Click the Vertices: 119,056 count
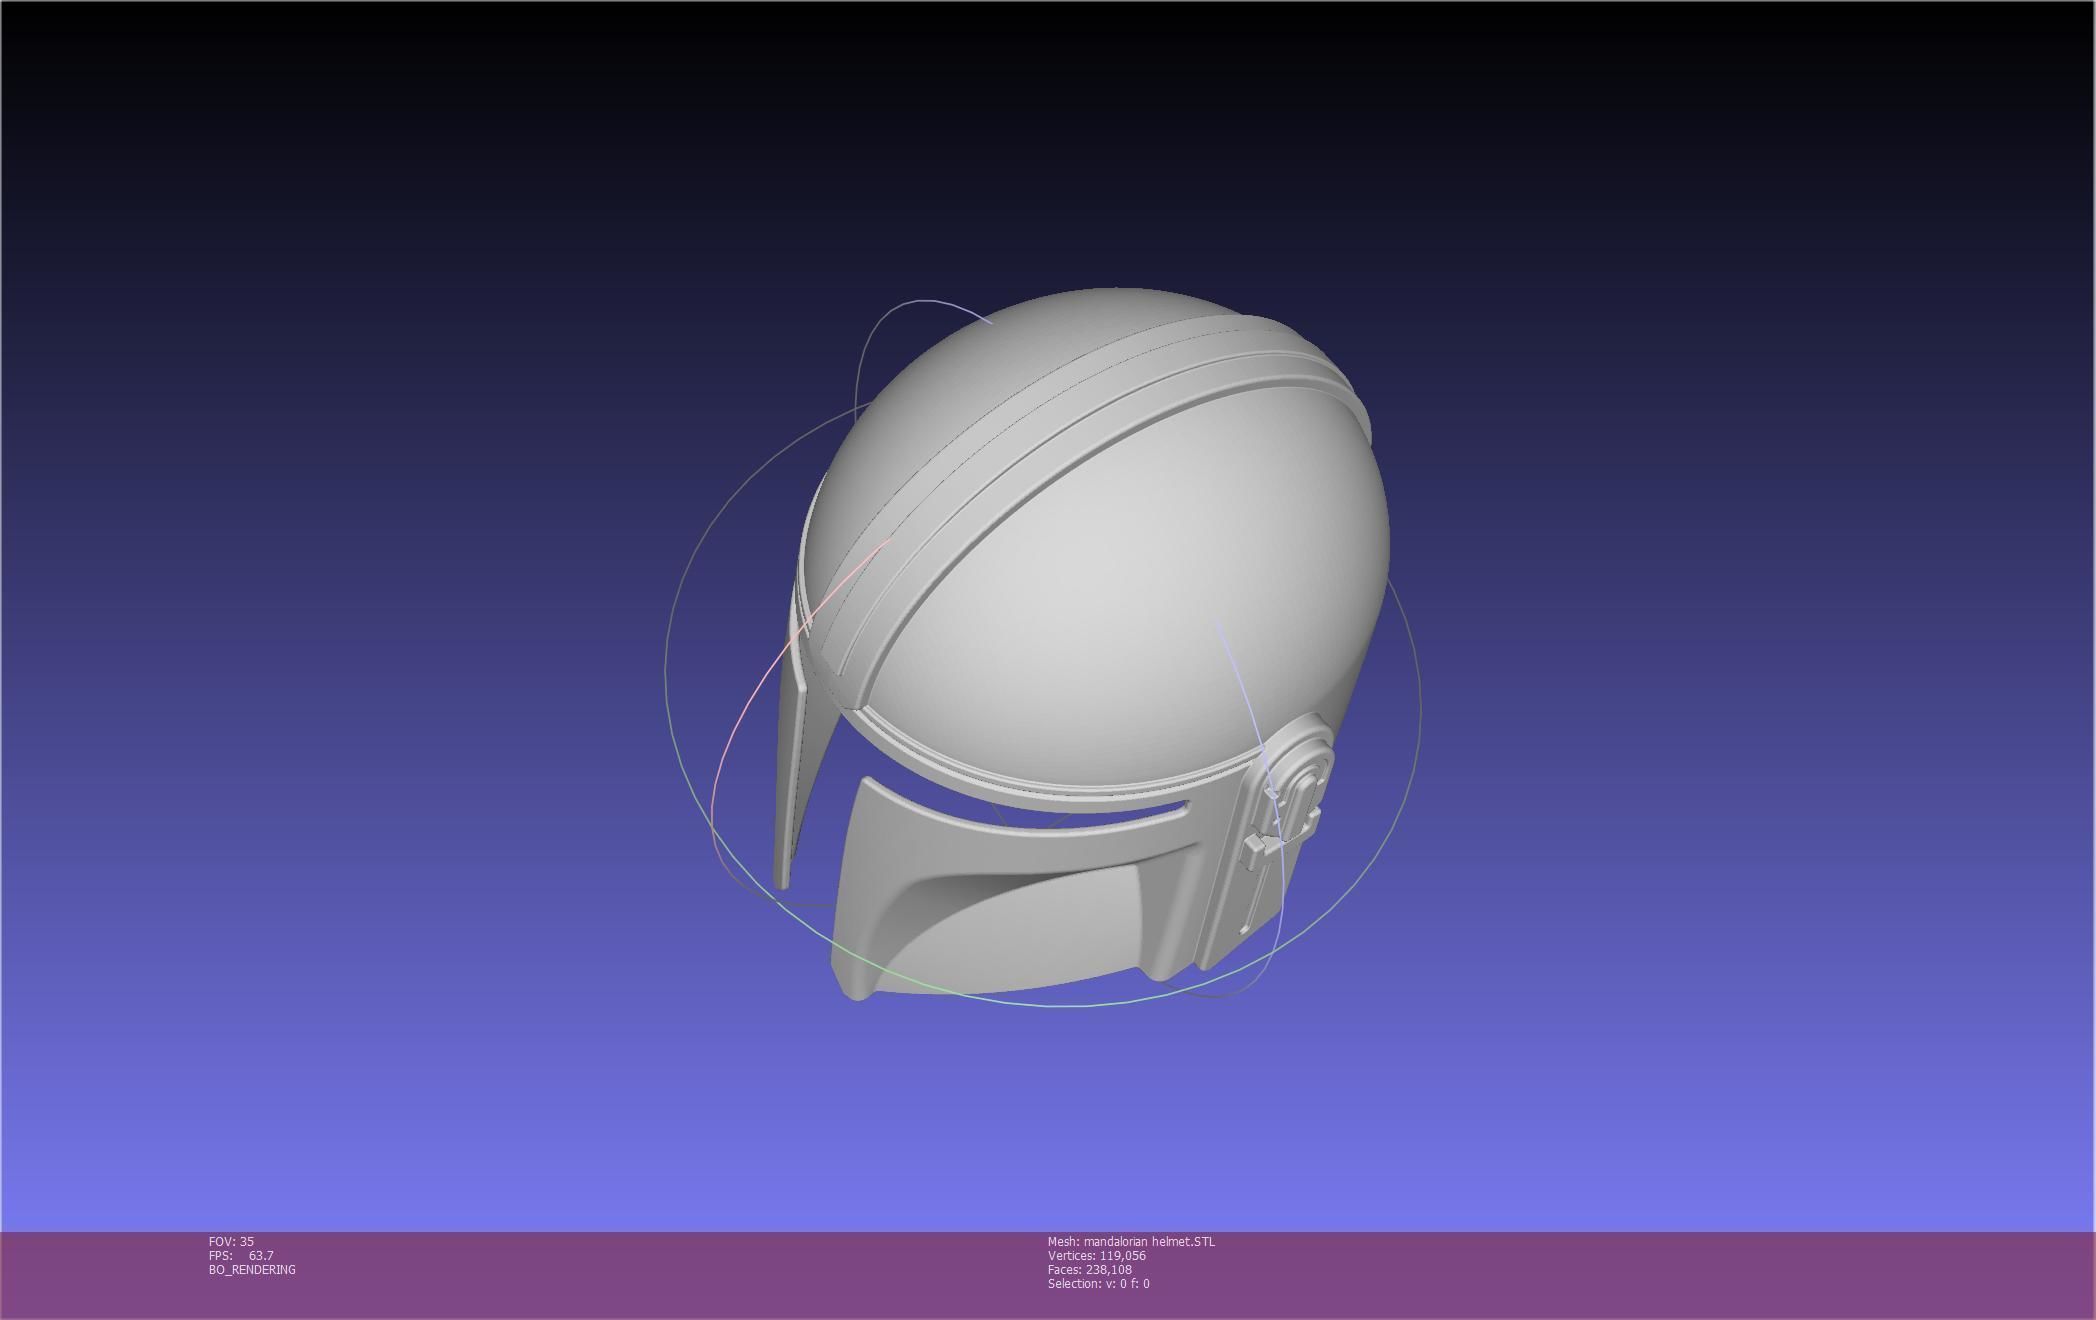Viewport: 2096px width, 1320px height. [1097, 1255]
